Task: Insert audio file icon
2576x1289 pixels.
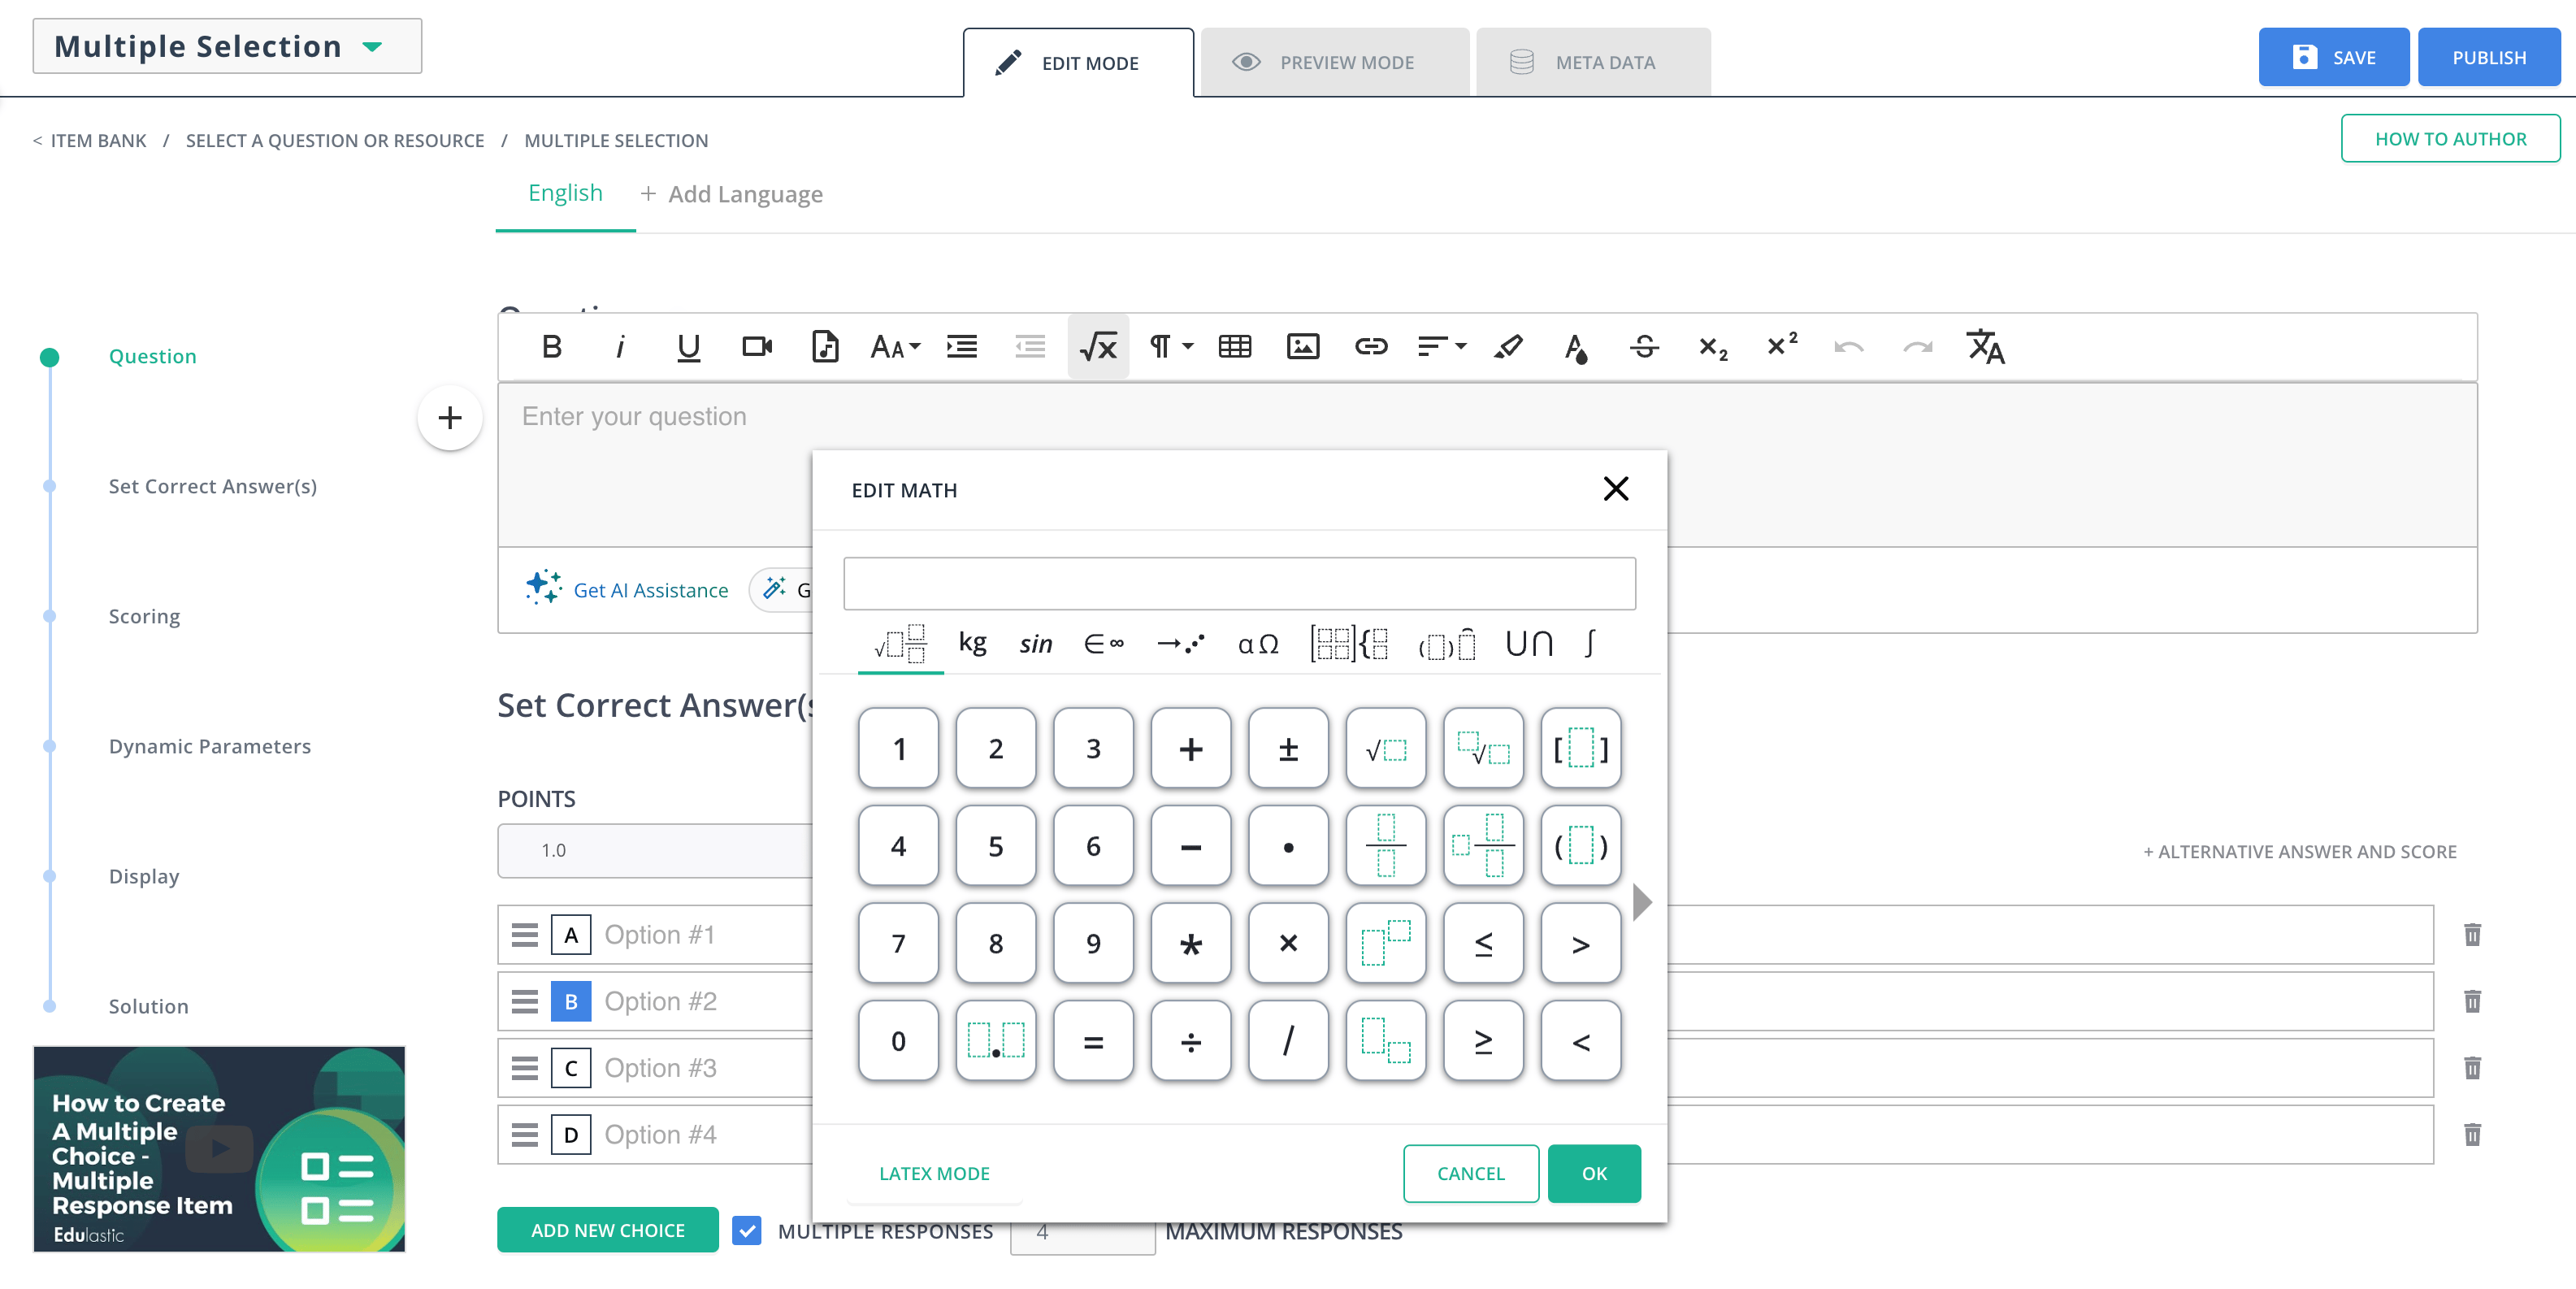Action: point(825,347)
